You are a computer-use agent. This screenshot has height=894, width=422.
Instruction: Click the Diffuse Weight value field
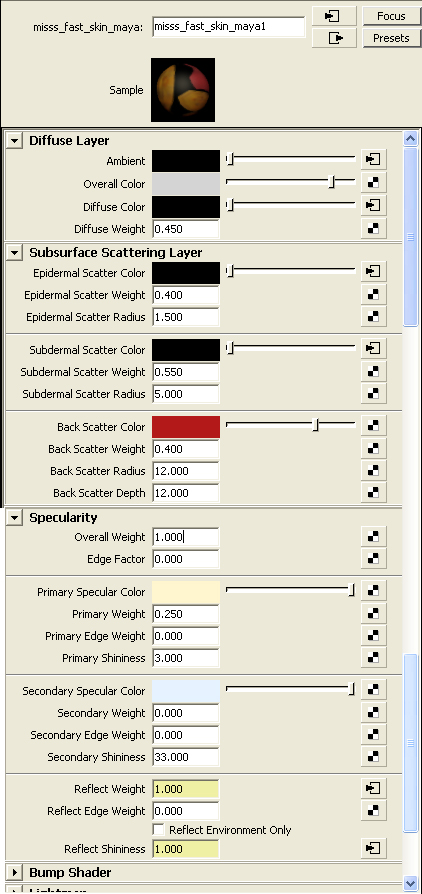(186, 229)
